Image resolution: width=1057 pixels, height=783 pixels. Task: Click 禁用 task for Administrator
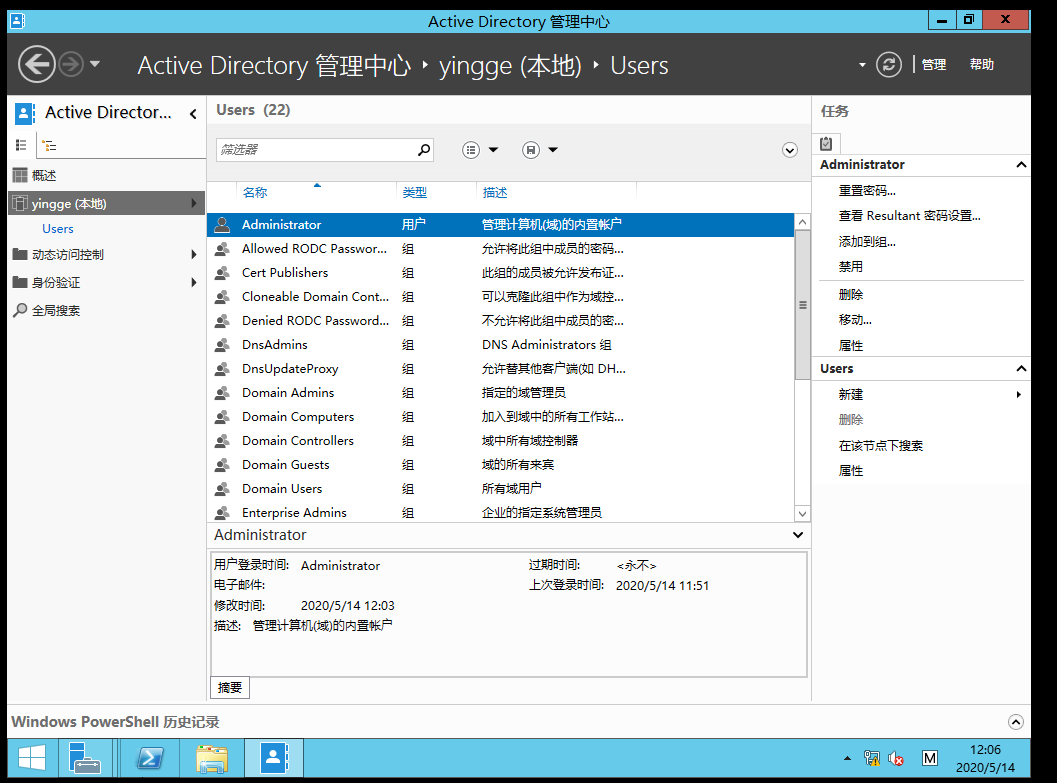851,267
